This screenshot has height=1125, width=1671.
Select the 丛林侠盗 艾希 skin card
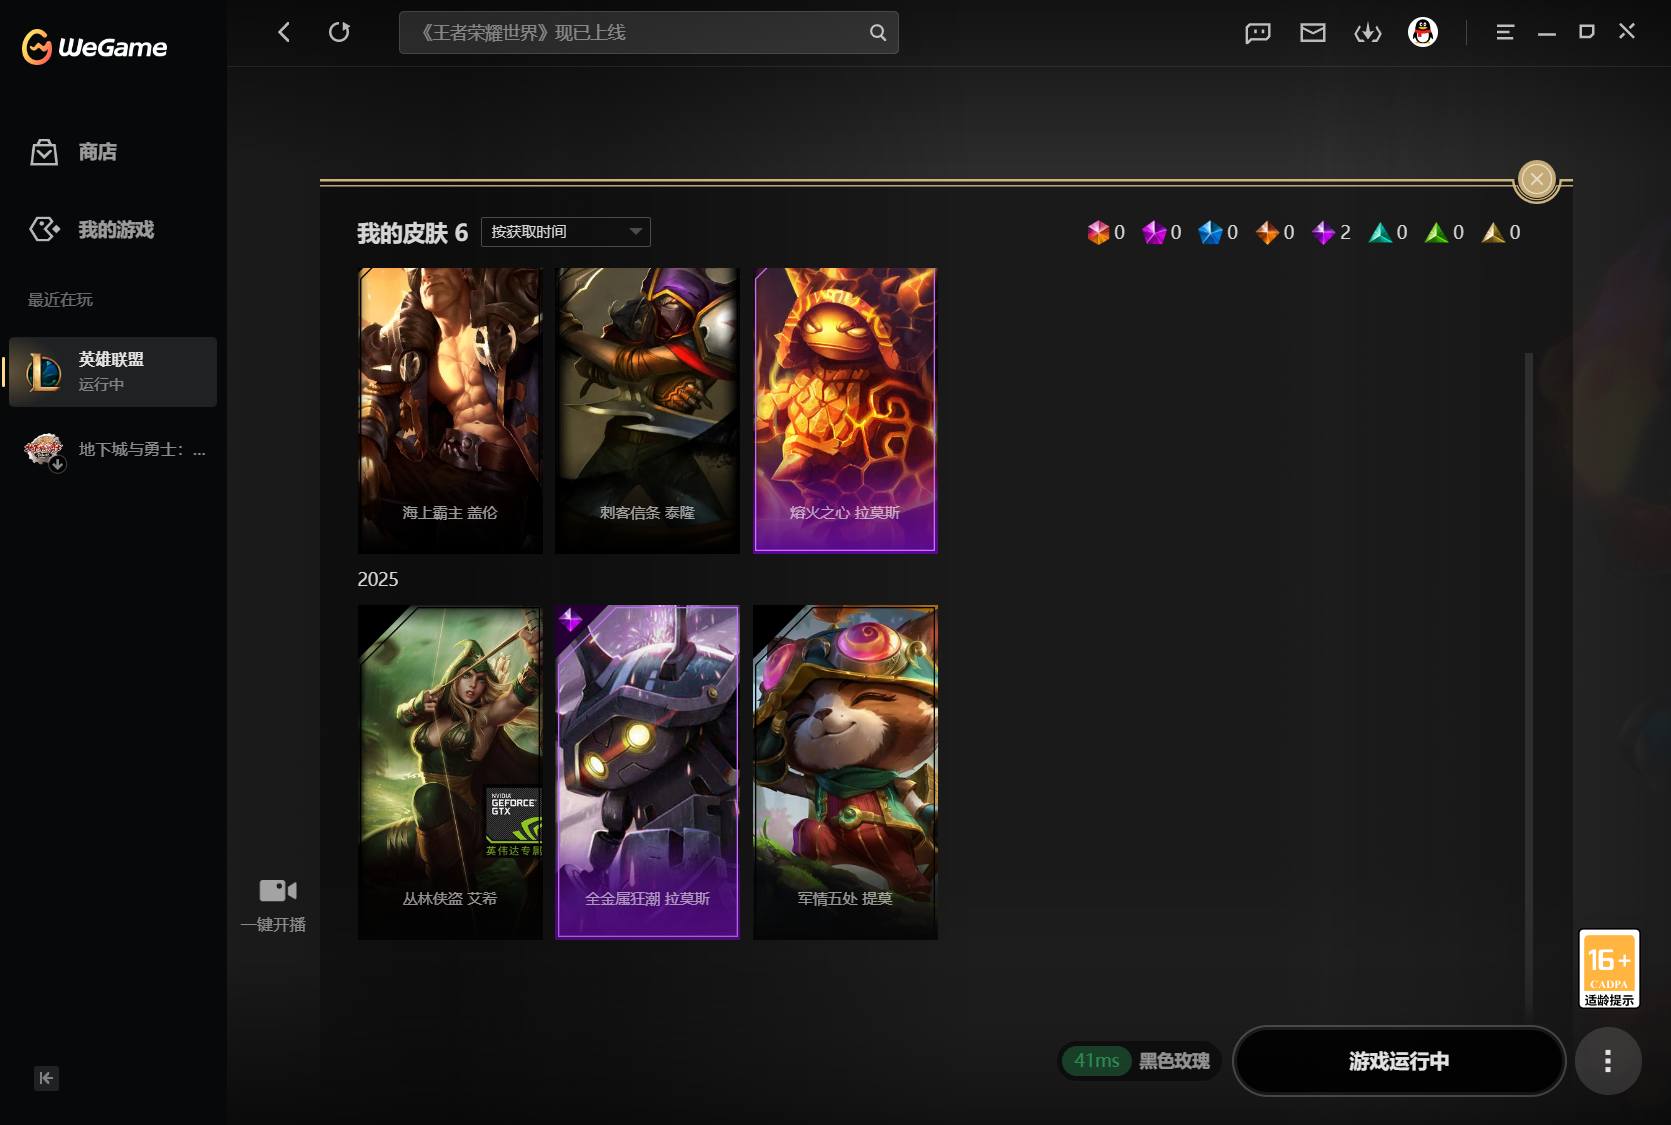450,772
